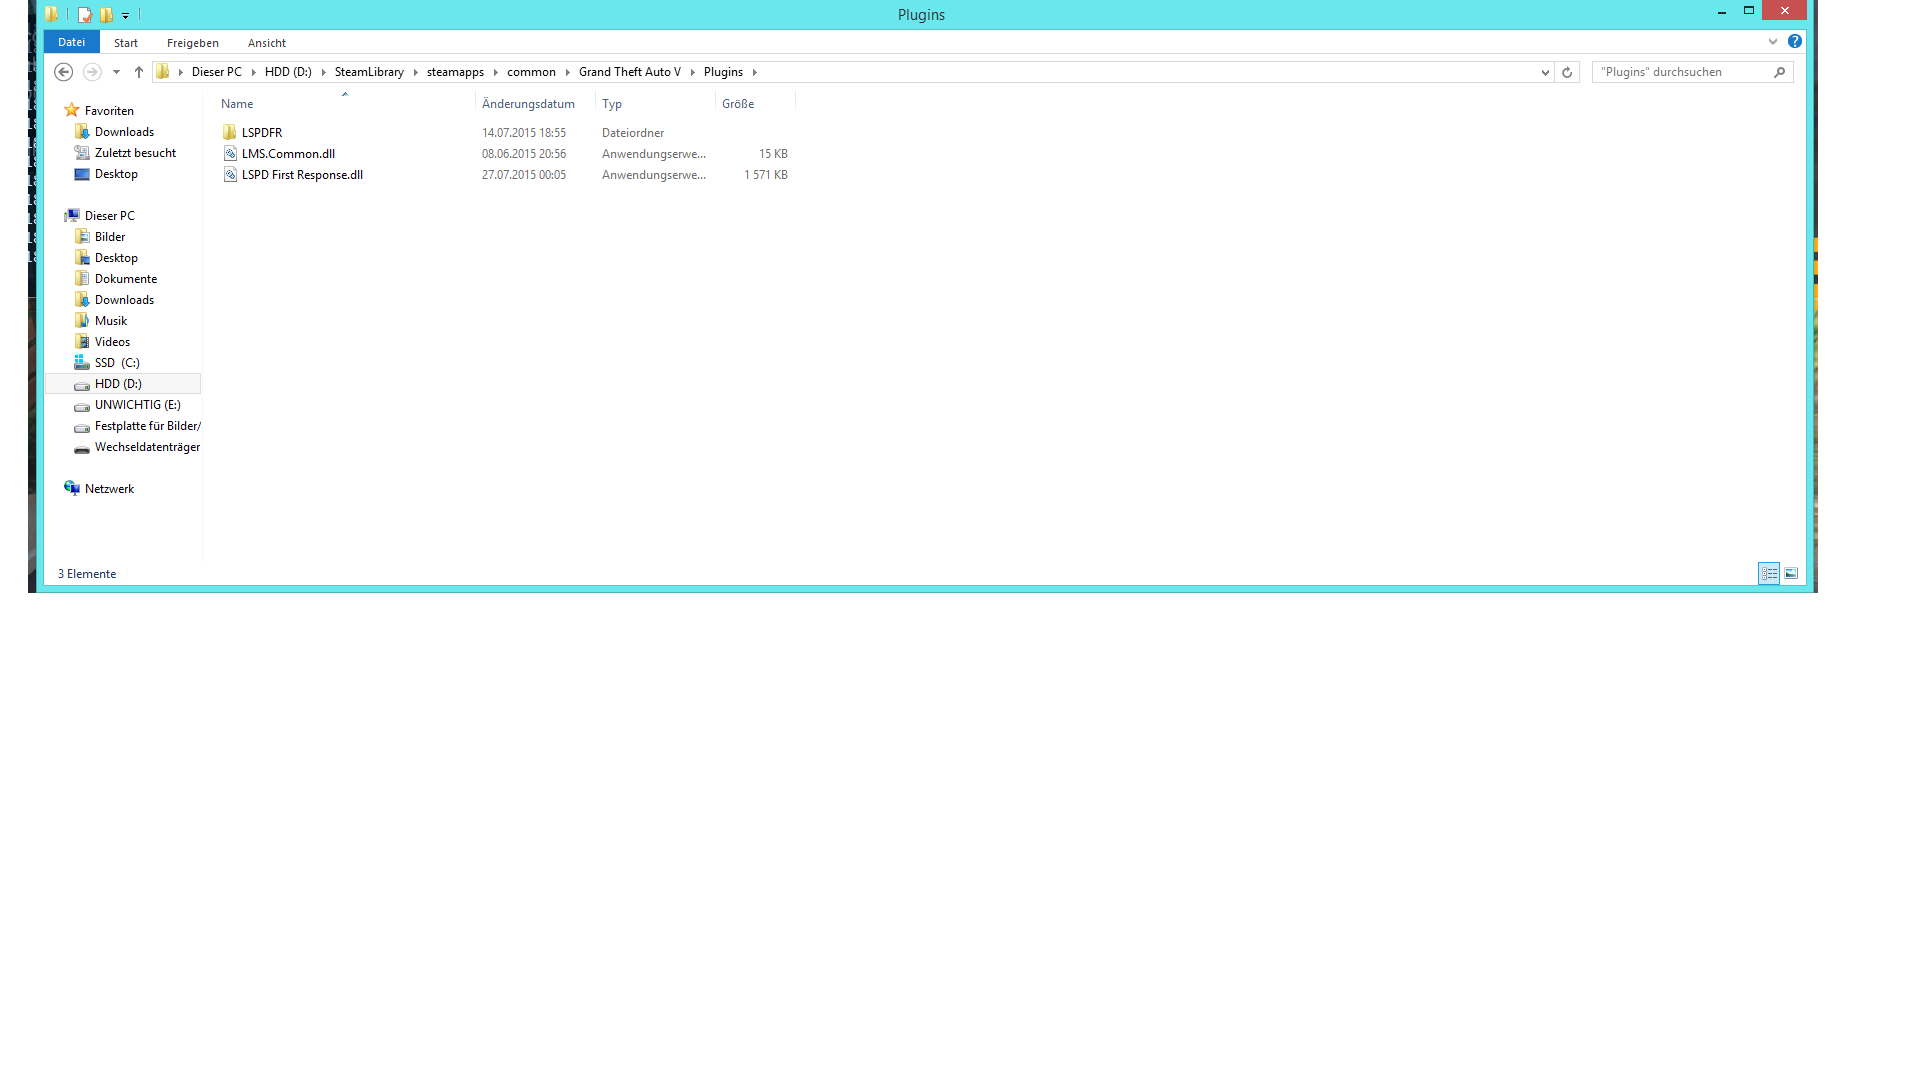Viewport: 1920px width, 1080px height.
Task: Open the Datei menu
Action: [x=71, y=42]
